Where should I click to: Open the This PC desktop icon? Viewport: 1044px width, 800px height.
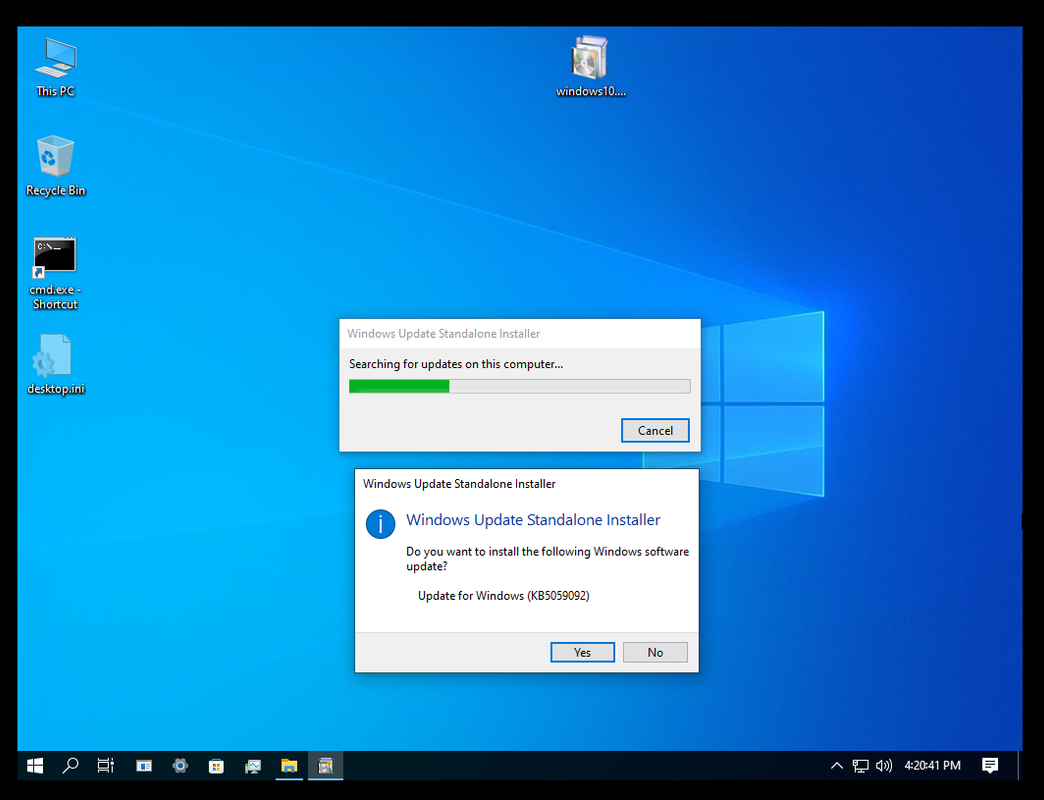[x=55, y=68]
